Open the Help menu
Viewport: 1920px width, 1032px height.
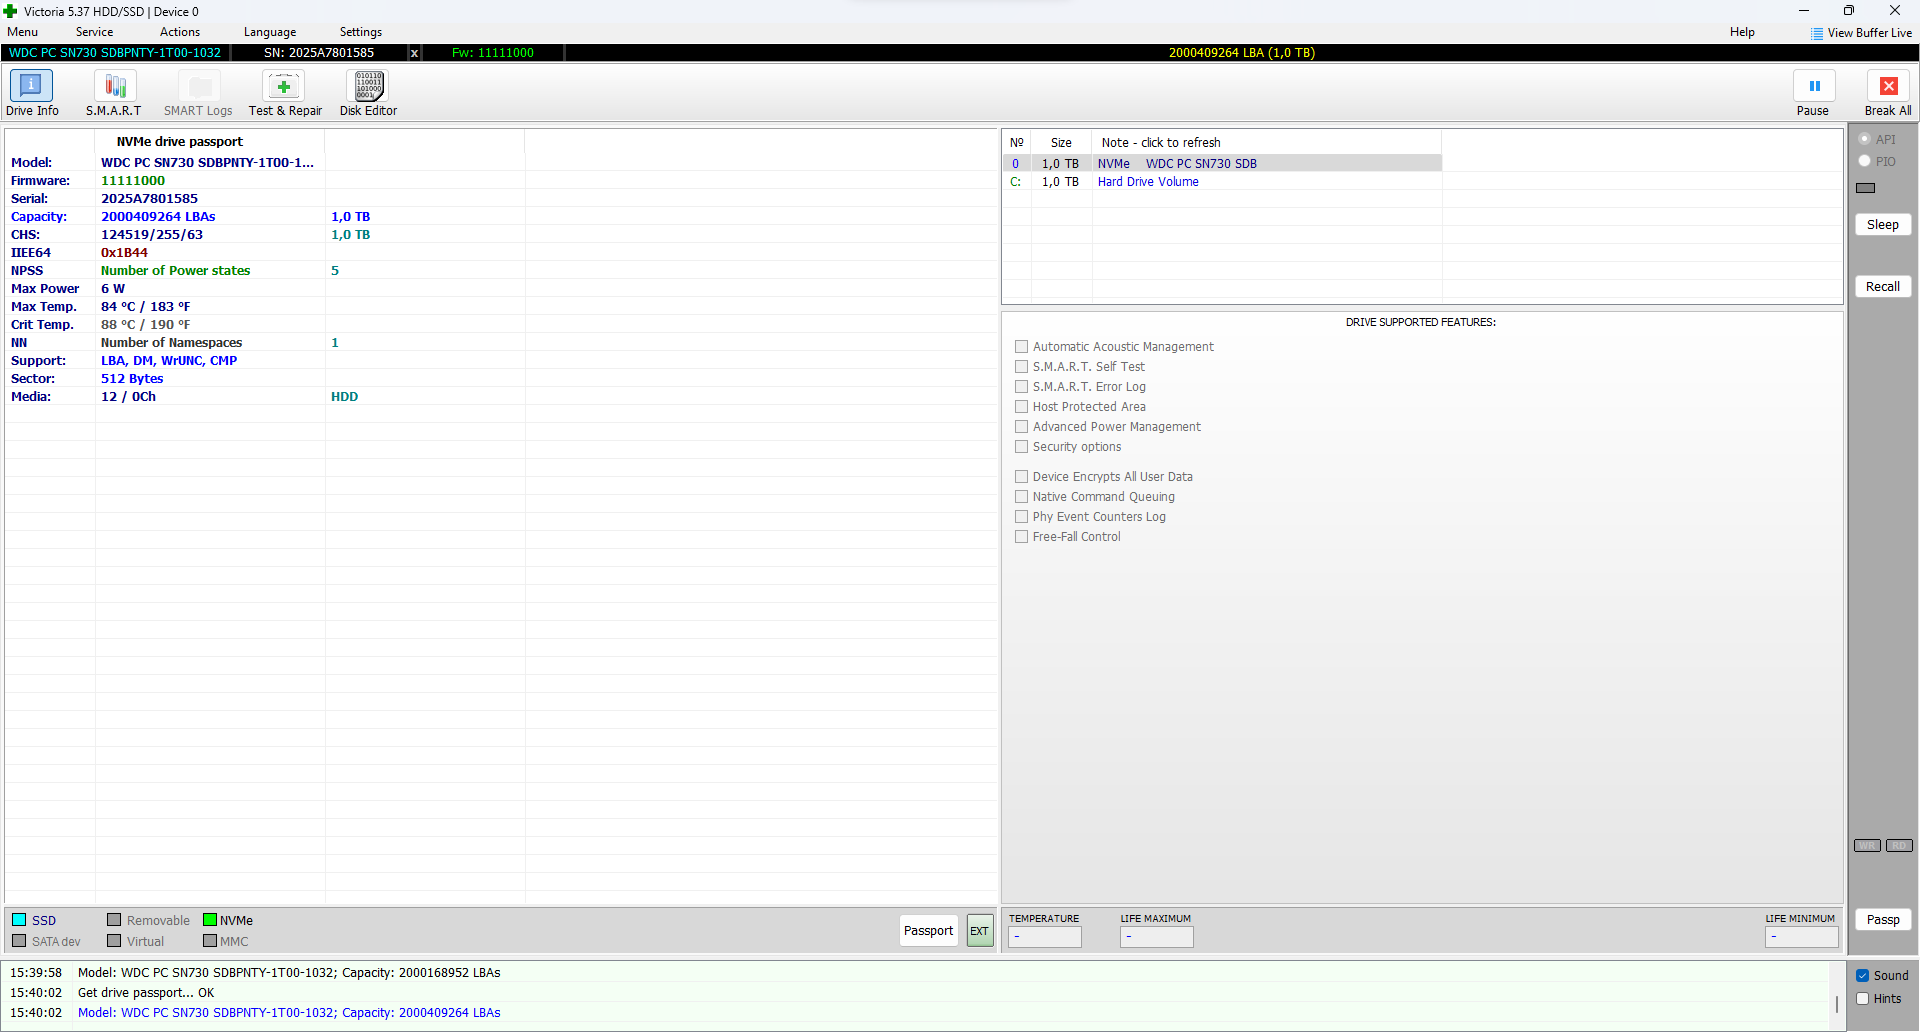(x=1743, y=32)
